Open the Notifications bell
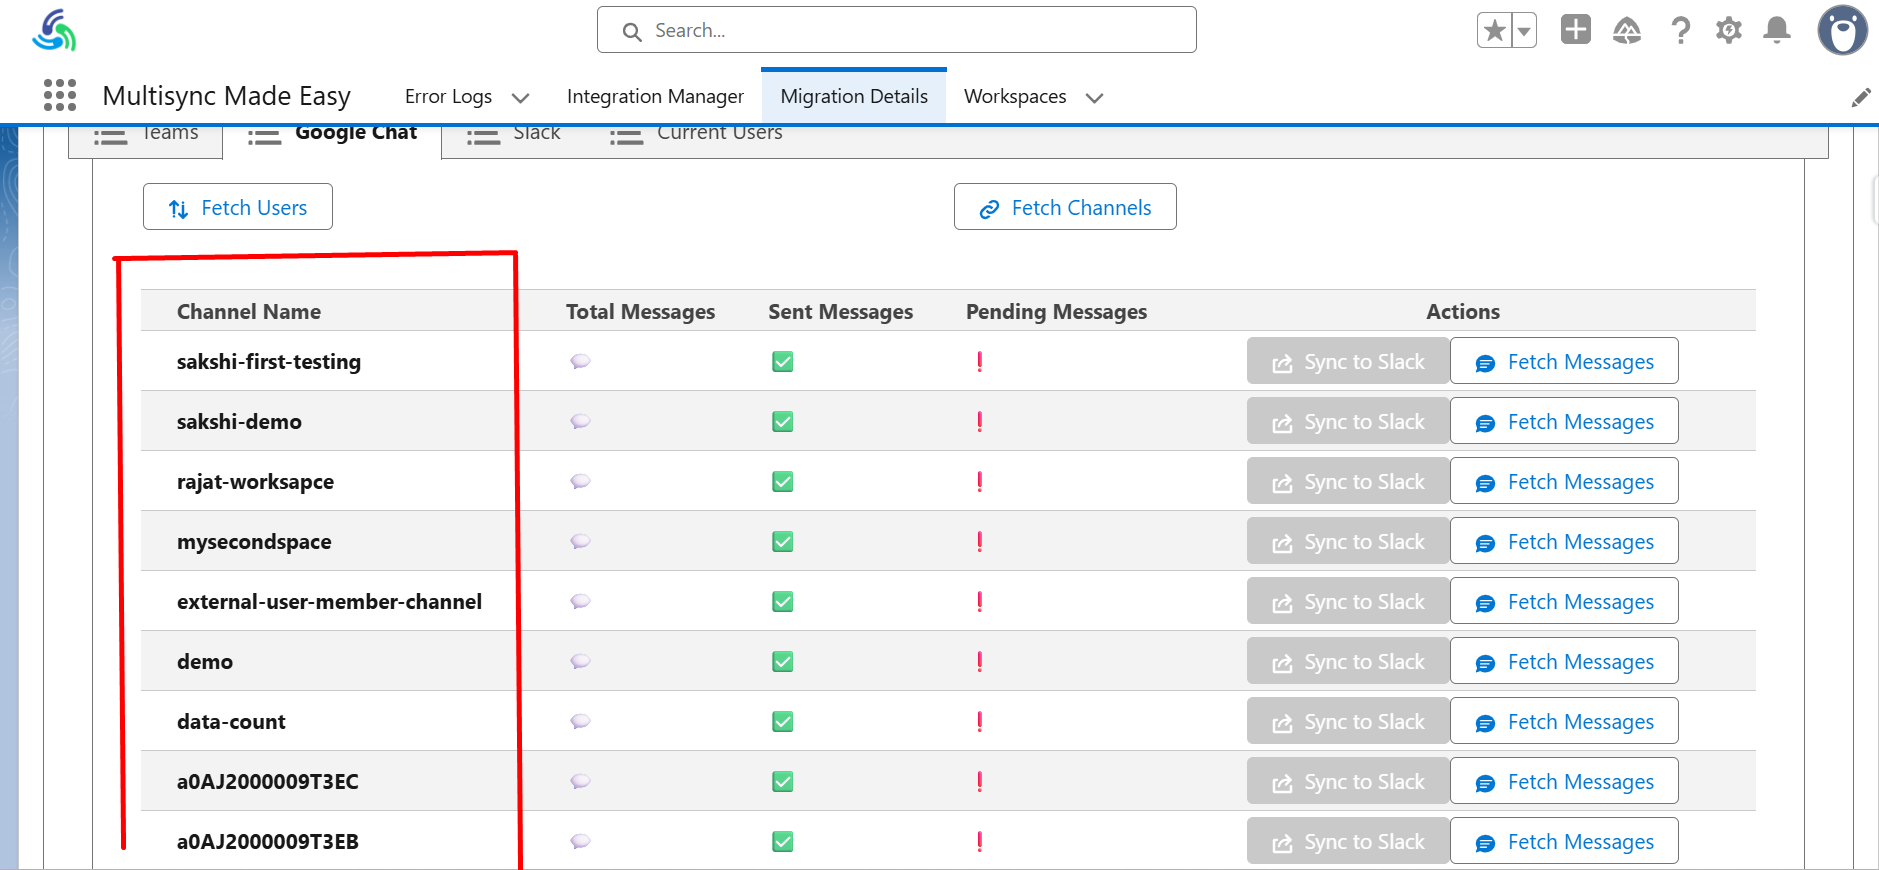This screenshot has height=870, width=1879. [1777, 30]
